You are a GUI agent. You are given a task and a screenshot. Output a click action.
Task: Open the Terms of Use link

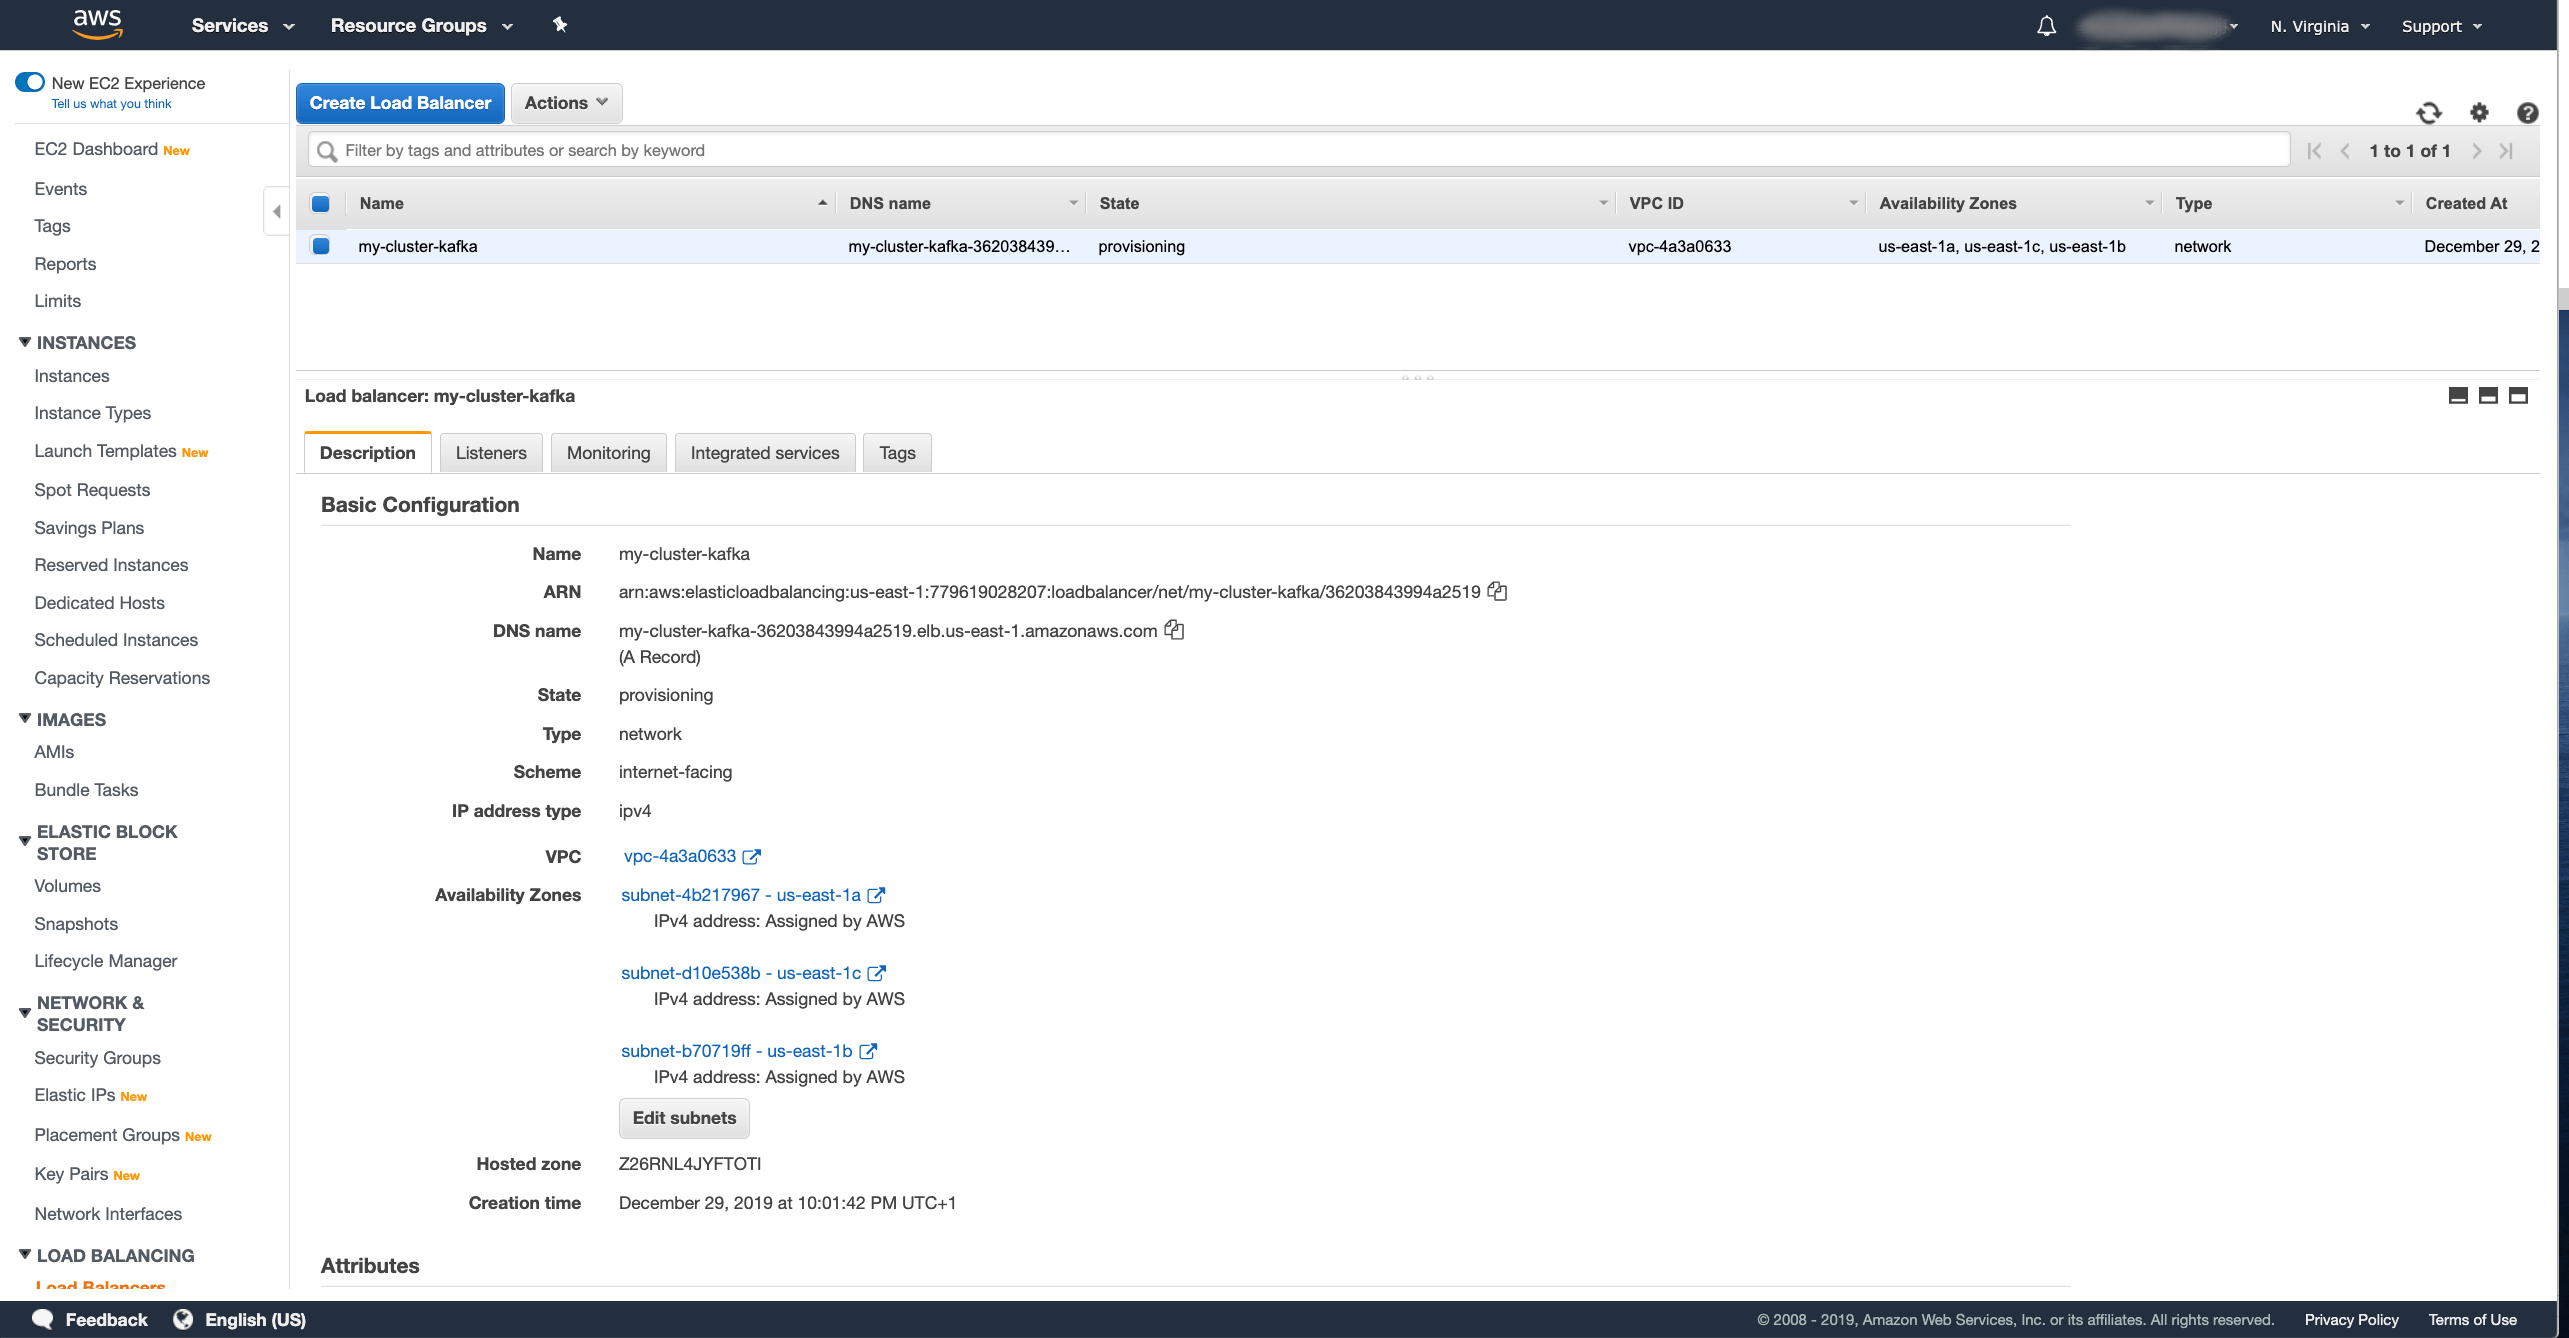pyautogui.click(x=2472, y=1320)
